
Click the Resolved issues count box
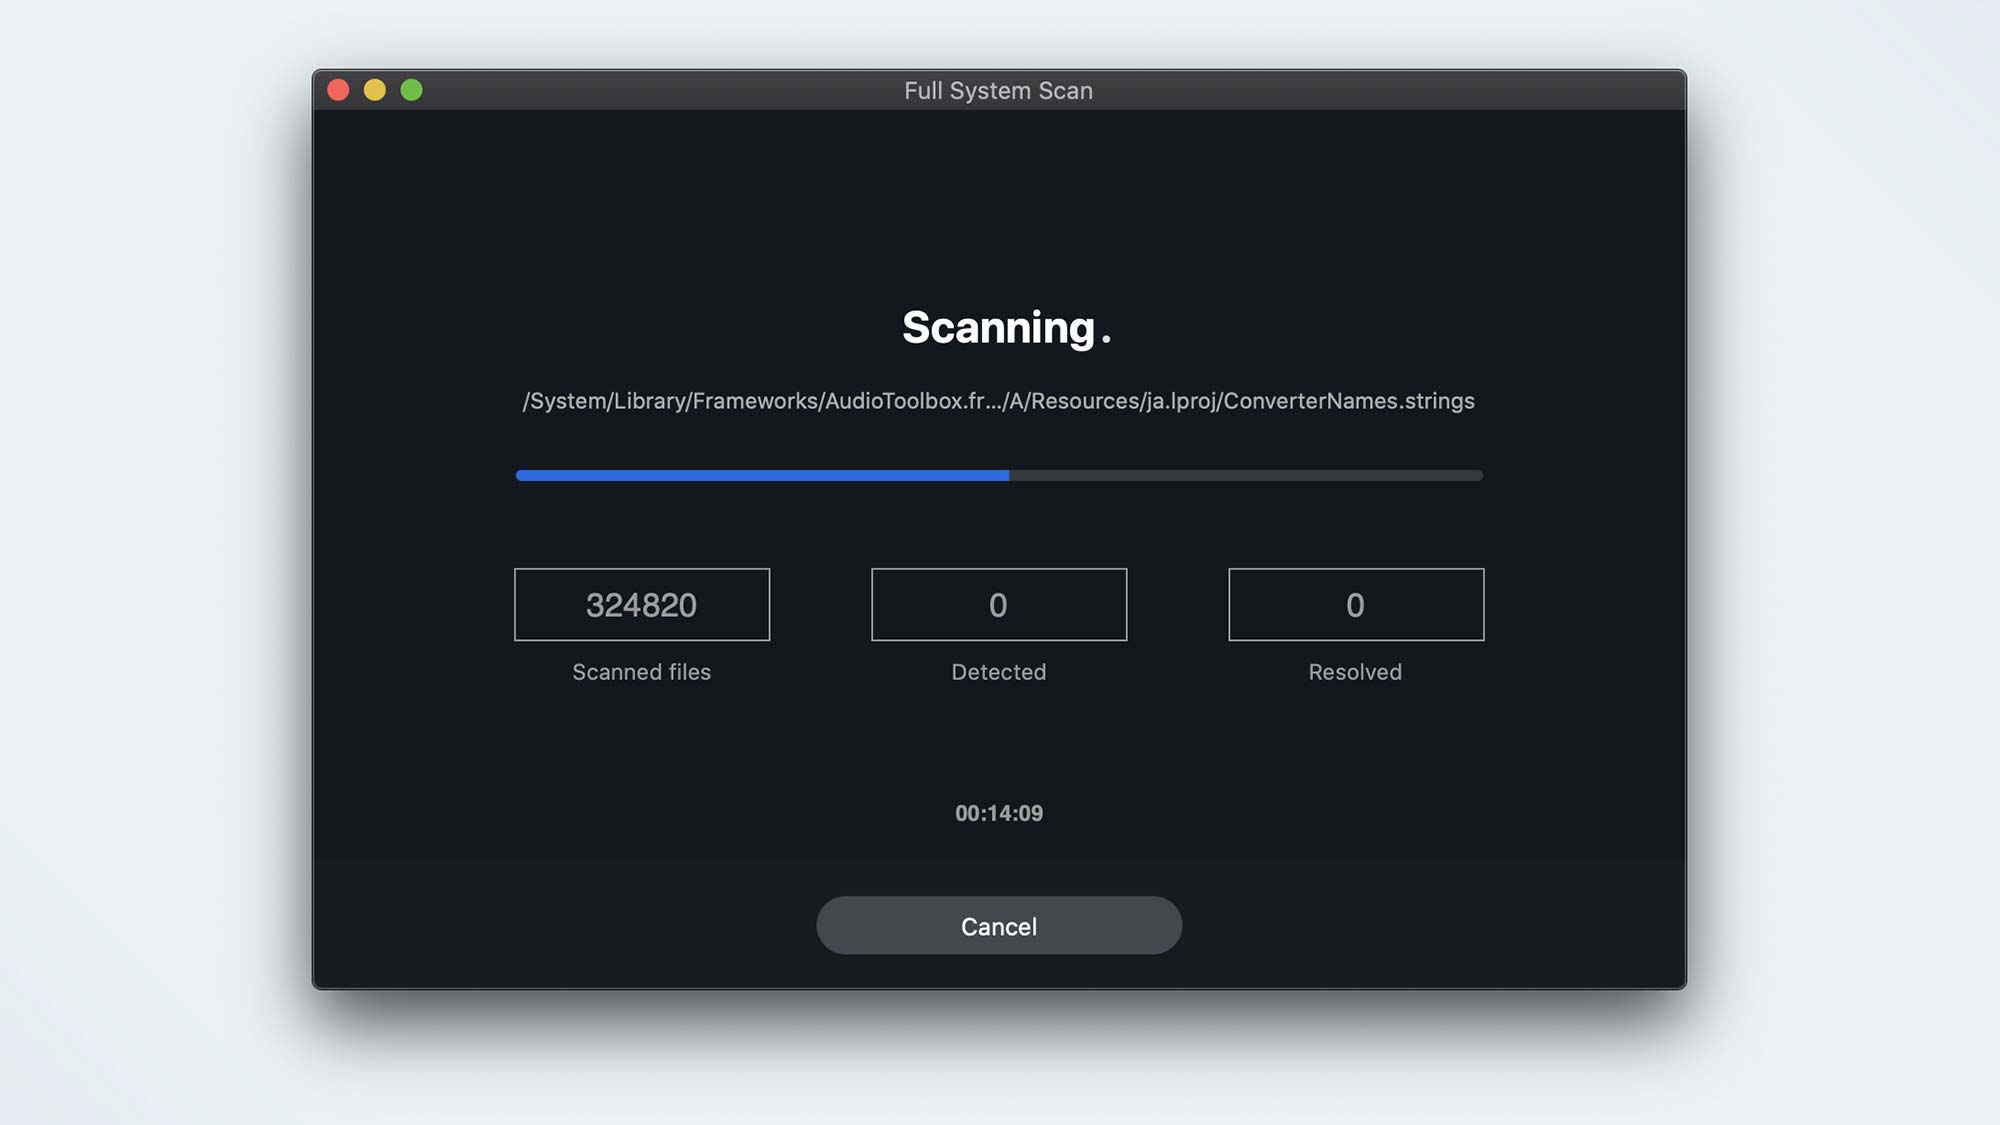[x=1356, y=604]
